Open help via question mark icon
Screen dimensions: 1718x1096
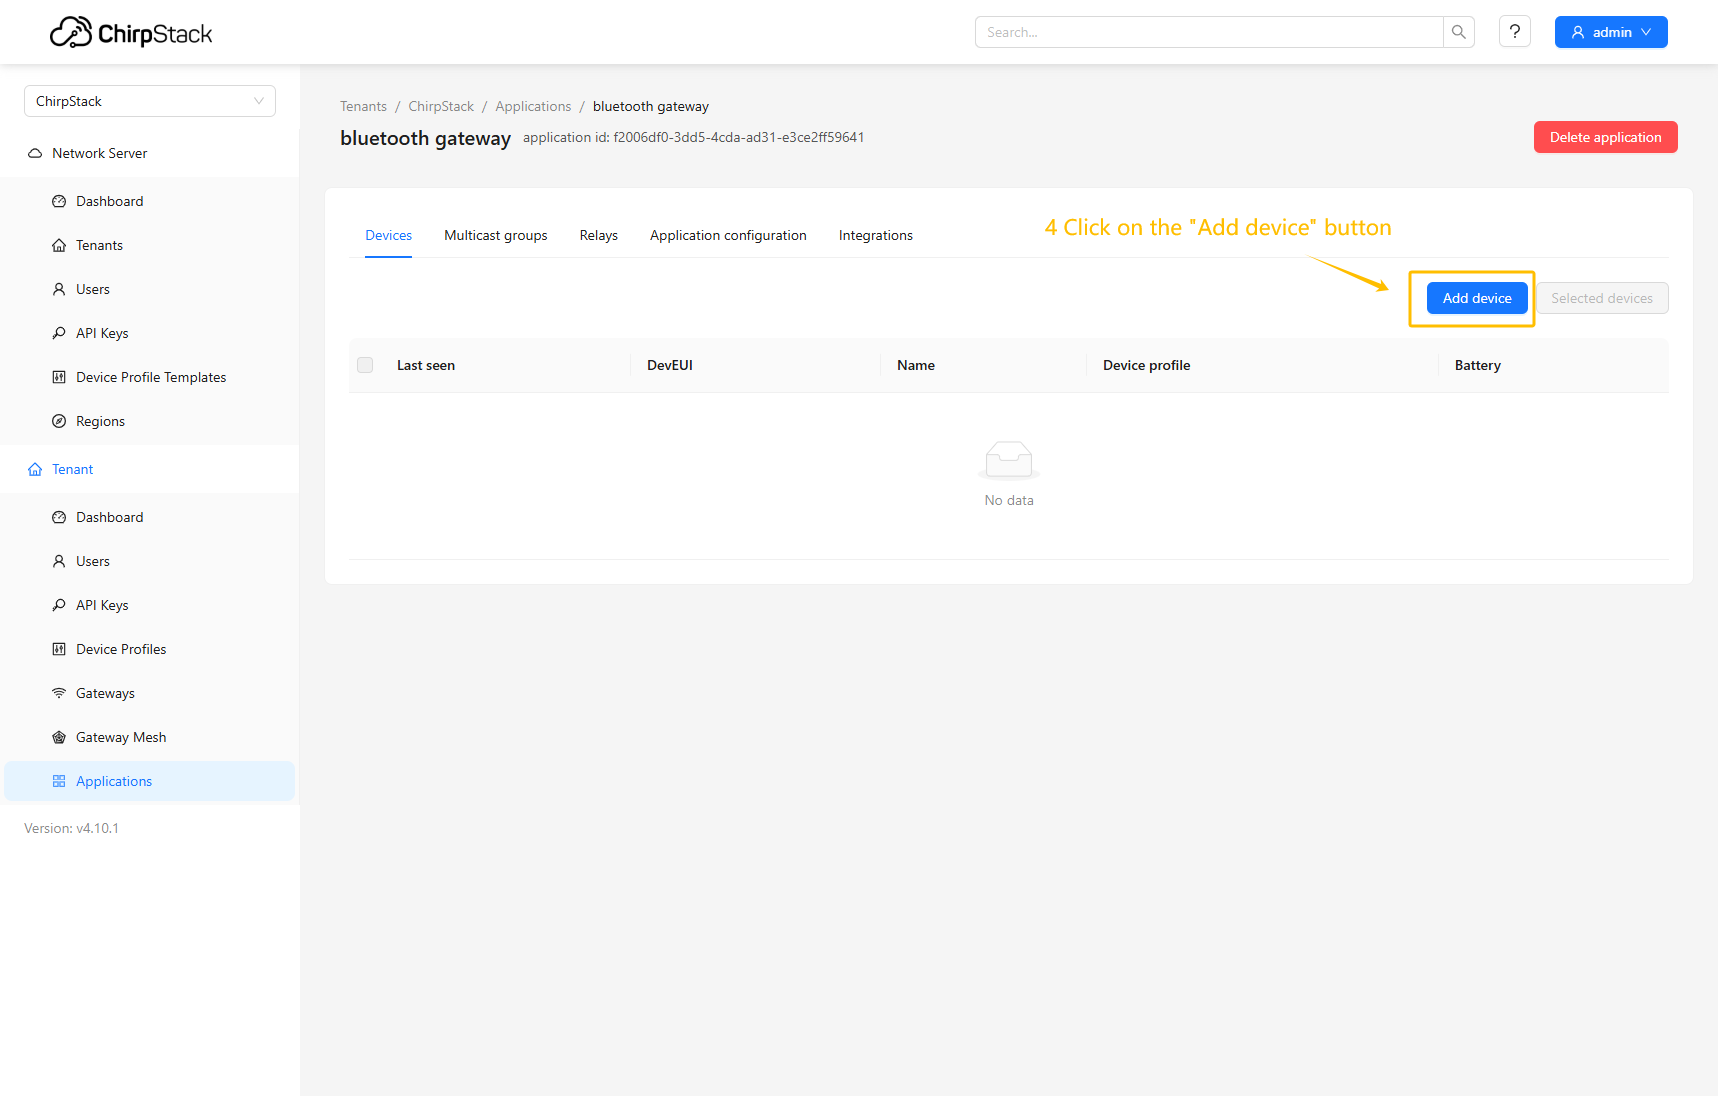(x=1514, y=32)
